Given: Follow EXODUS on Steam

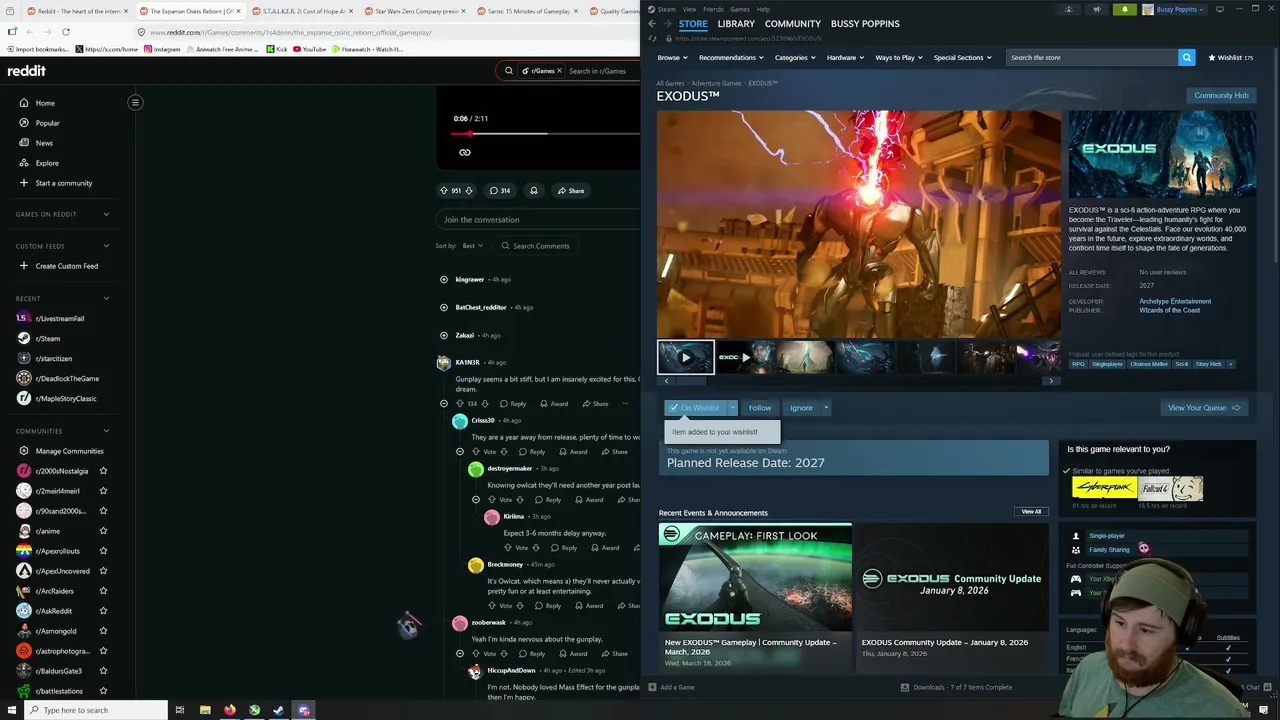Looking at the screenshot, I should point(760,408).
